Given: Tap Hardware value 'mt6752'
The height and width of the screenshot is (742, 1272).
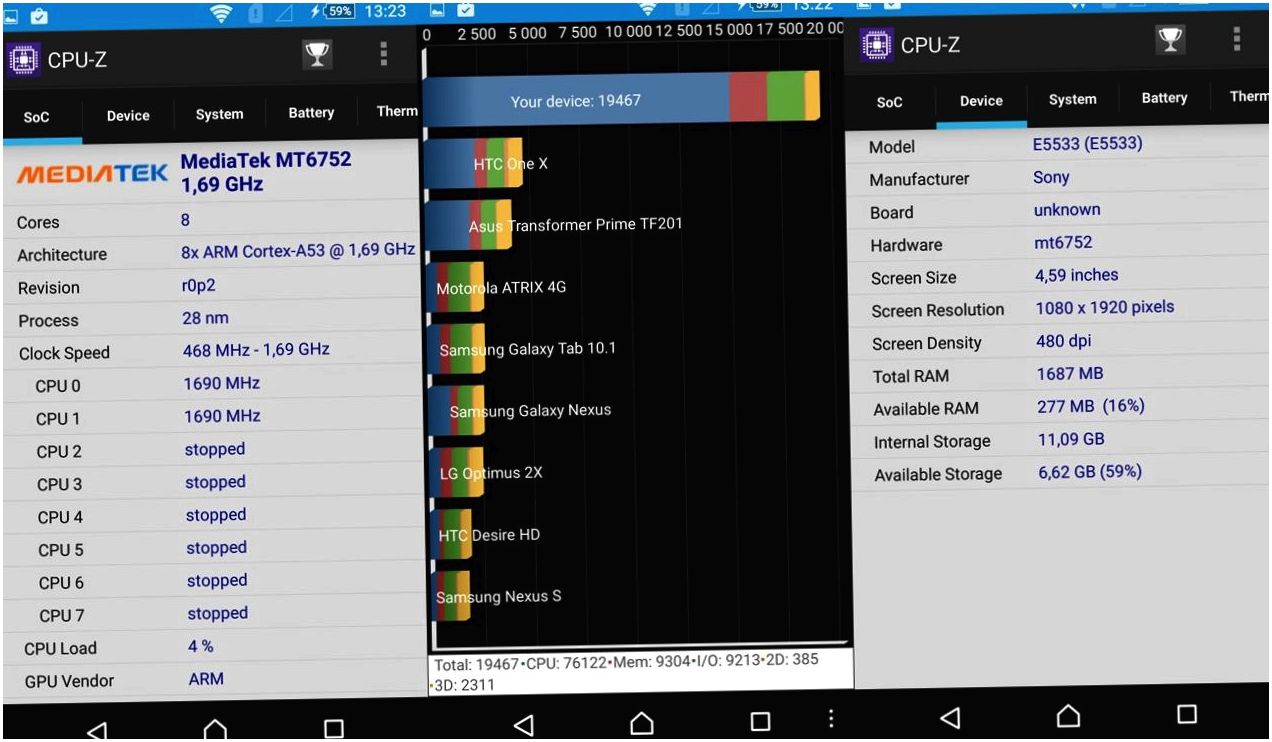Looking at the screenshot, I should [x=1063, y=242].
